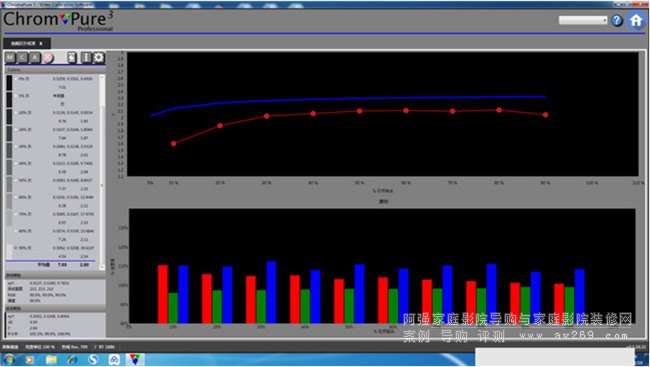Select the open grayscale module tab
This screenshot has width=650, height=367.
pos(27,44)
